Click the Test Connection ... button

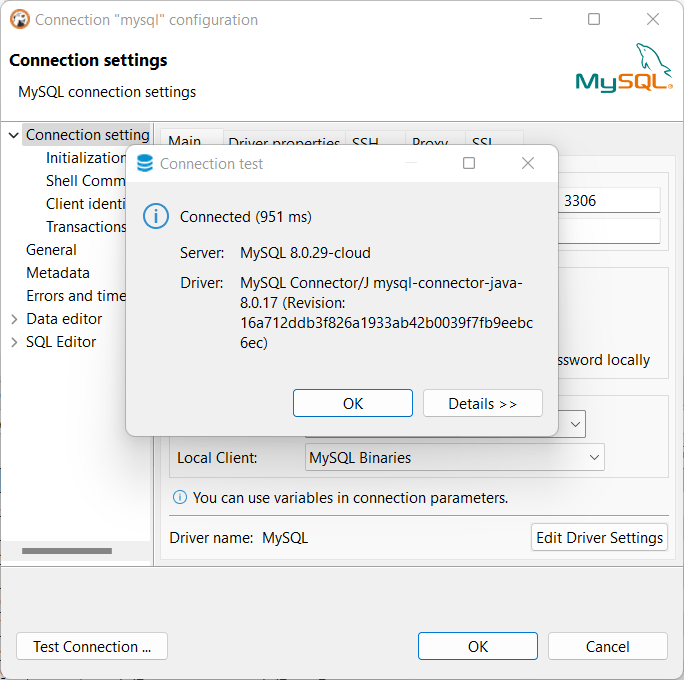point(92,646)
